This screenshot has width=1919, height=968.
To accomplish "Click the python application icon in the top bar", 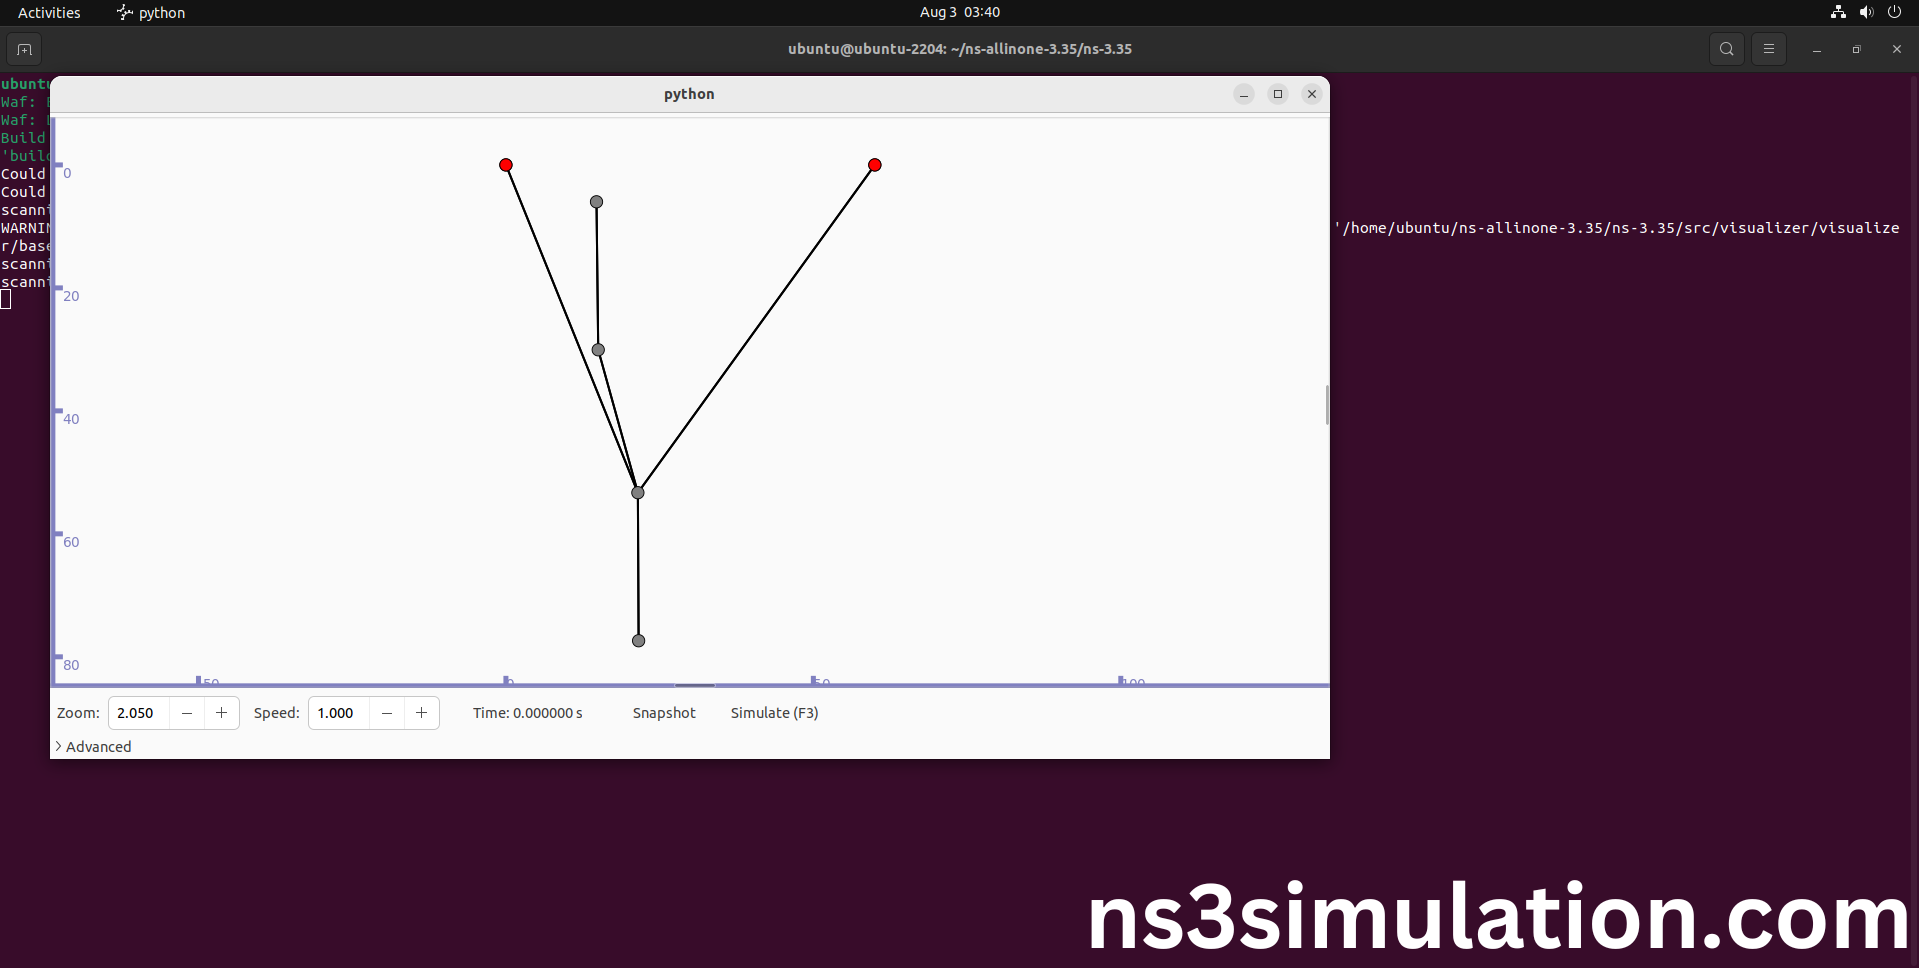I will (x=123, y=12).
